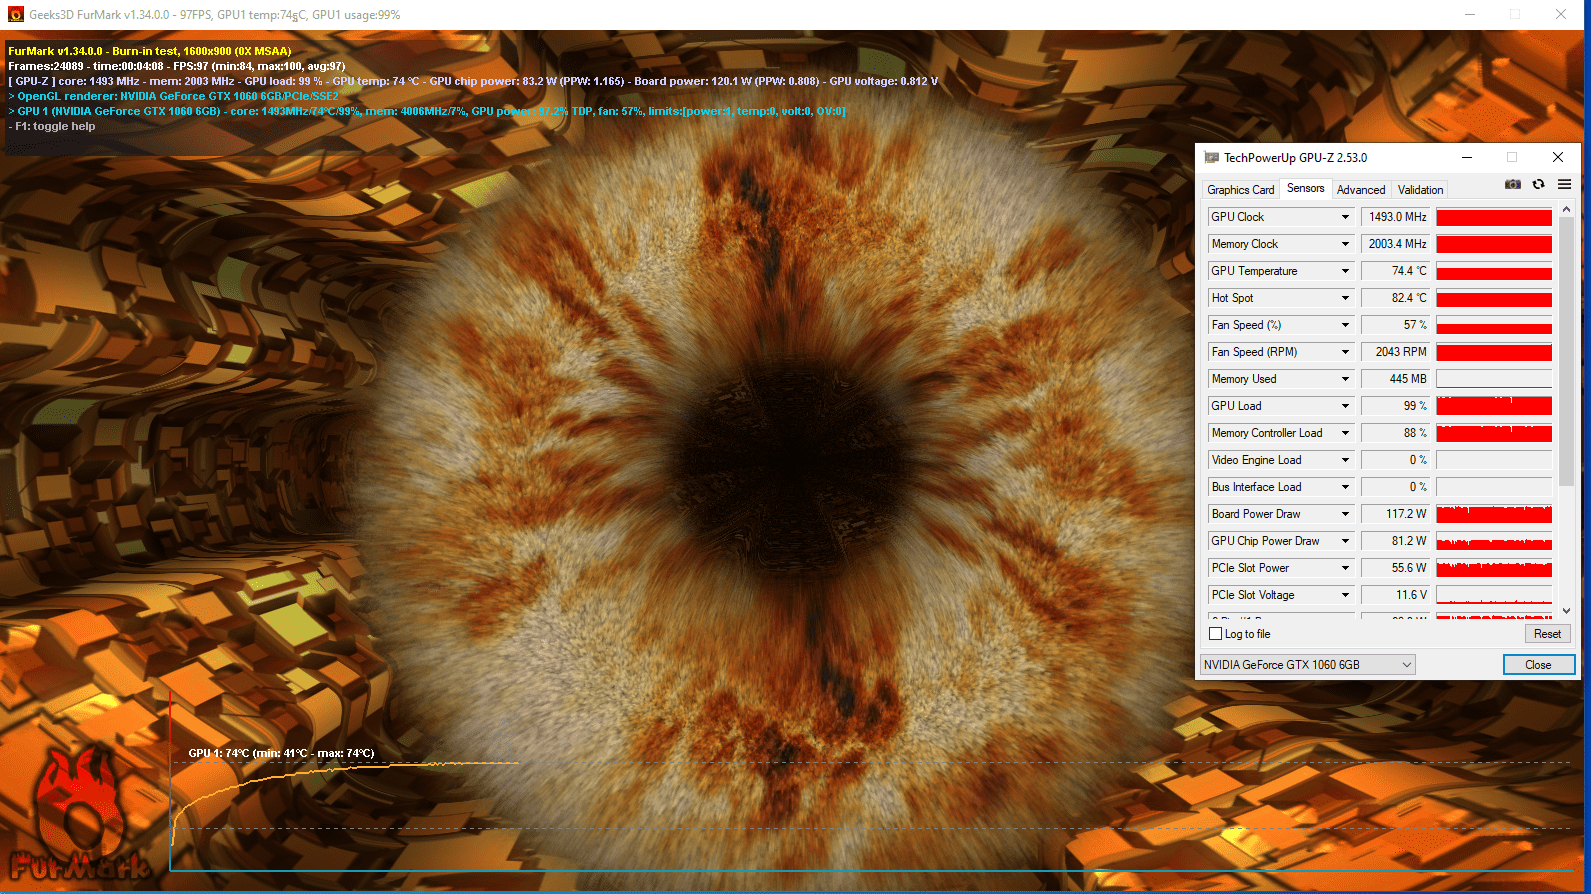
Task: Open the Fan Speed (RPM) sensor dropdown
Action: tap(1345, 352)
